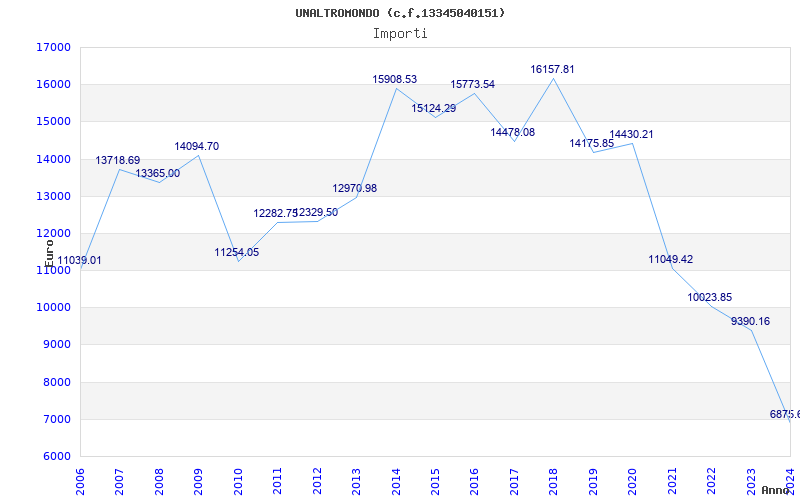Select the data label 11049.42

click(671, 260)
